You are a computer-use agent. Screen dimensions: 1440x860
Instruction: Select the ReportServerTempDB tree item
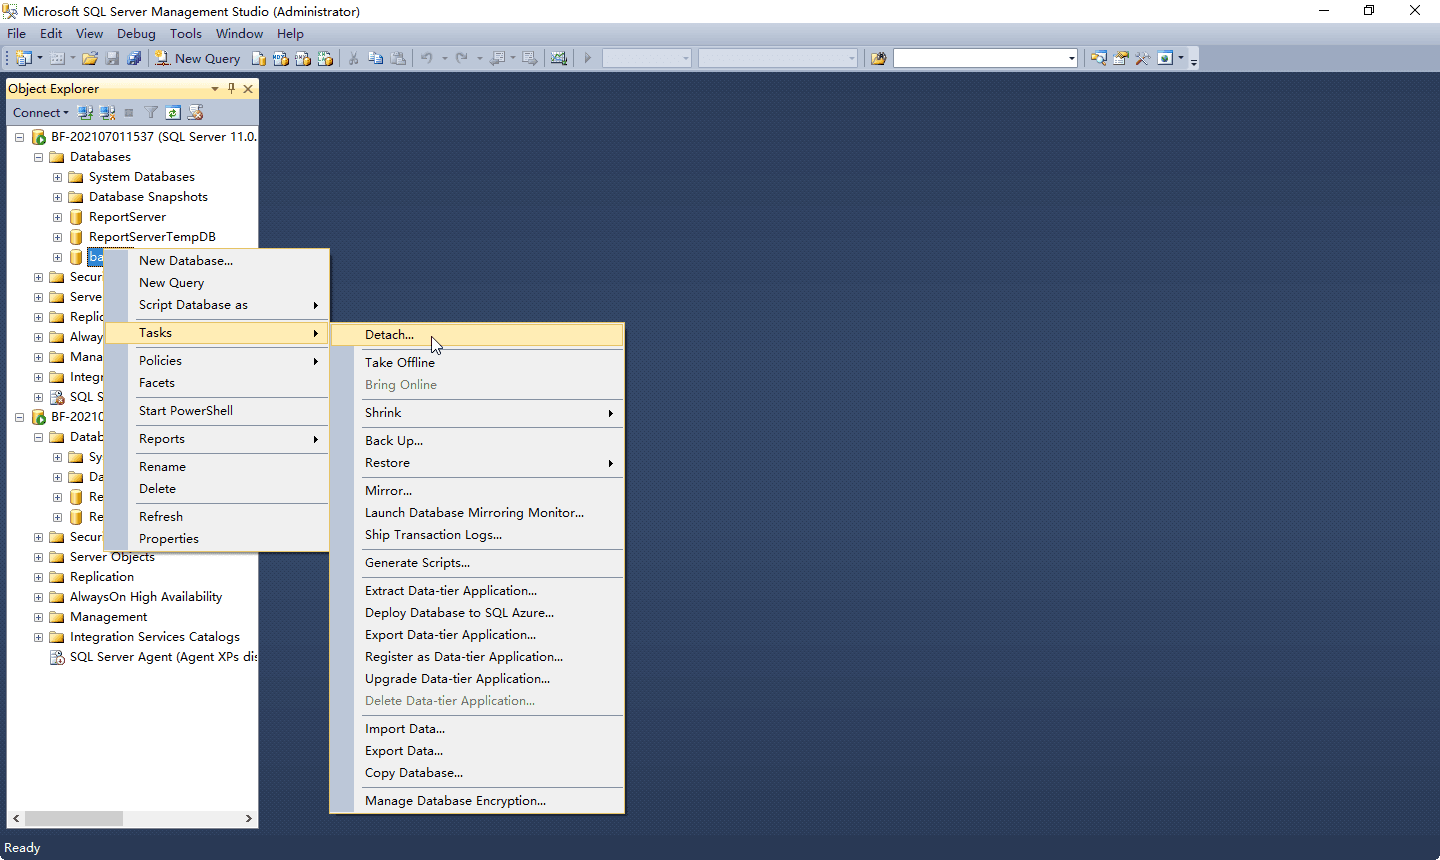pos(152,237)
